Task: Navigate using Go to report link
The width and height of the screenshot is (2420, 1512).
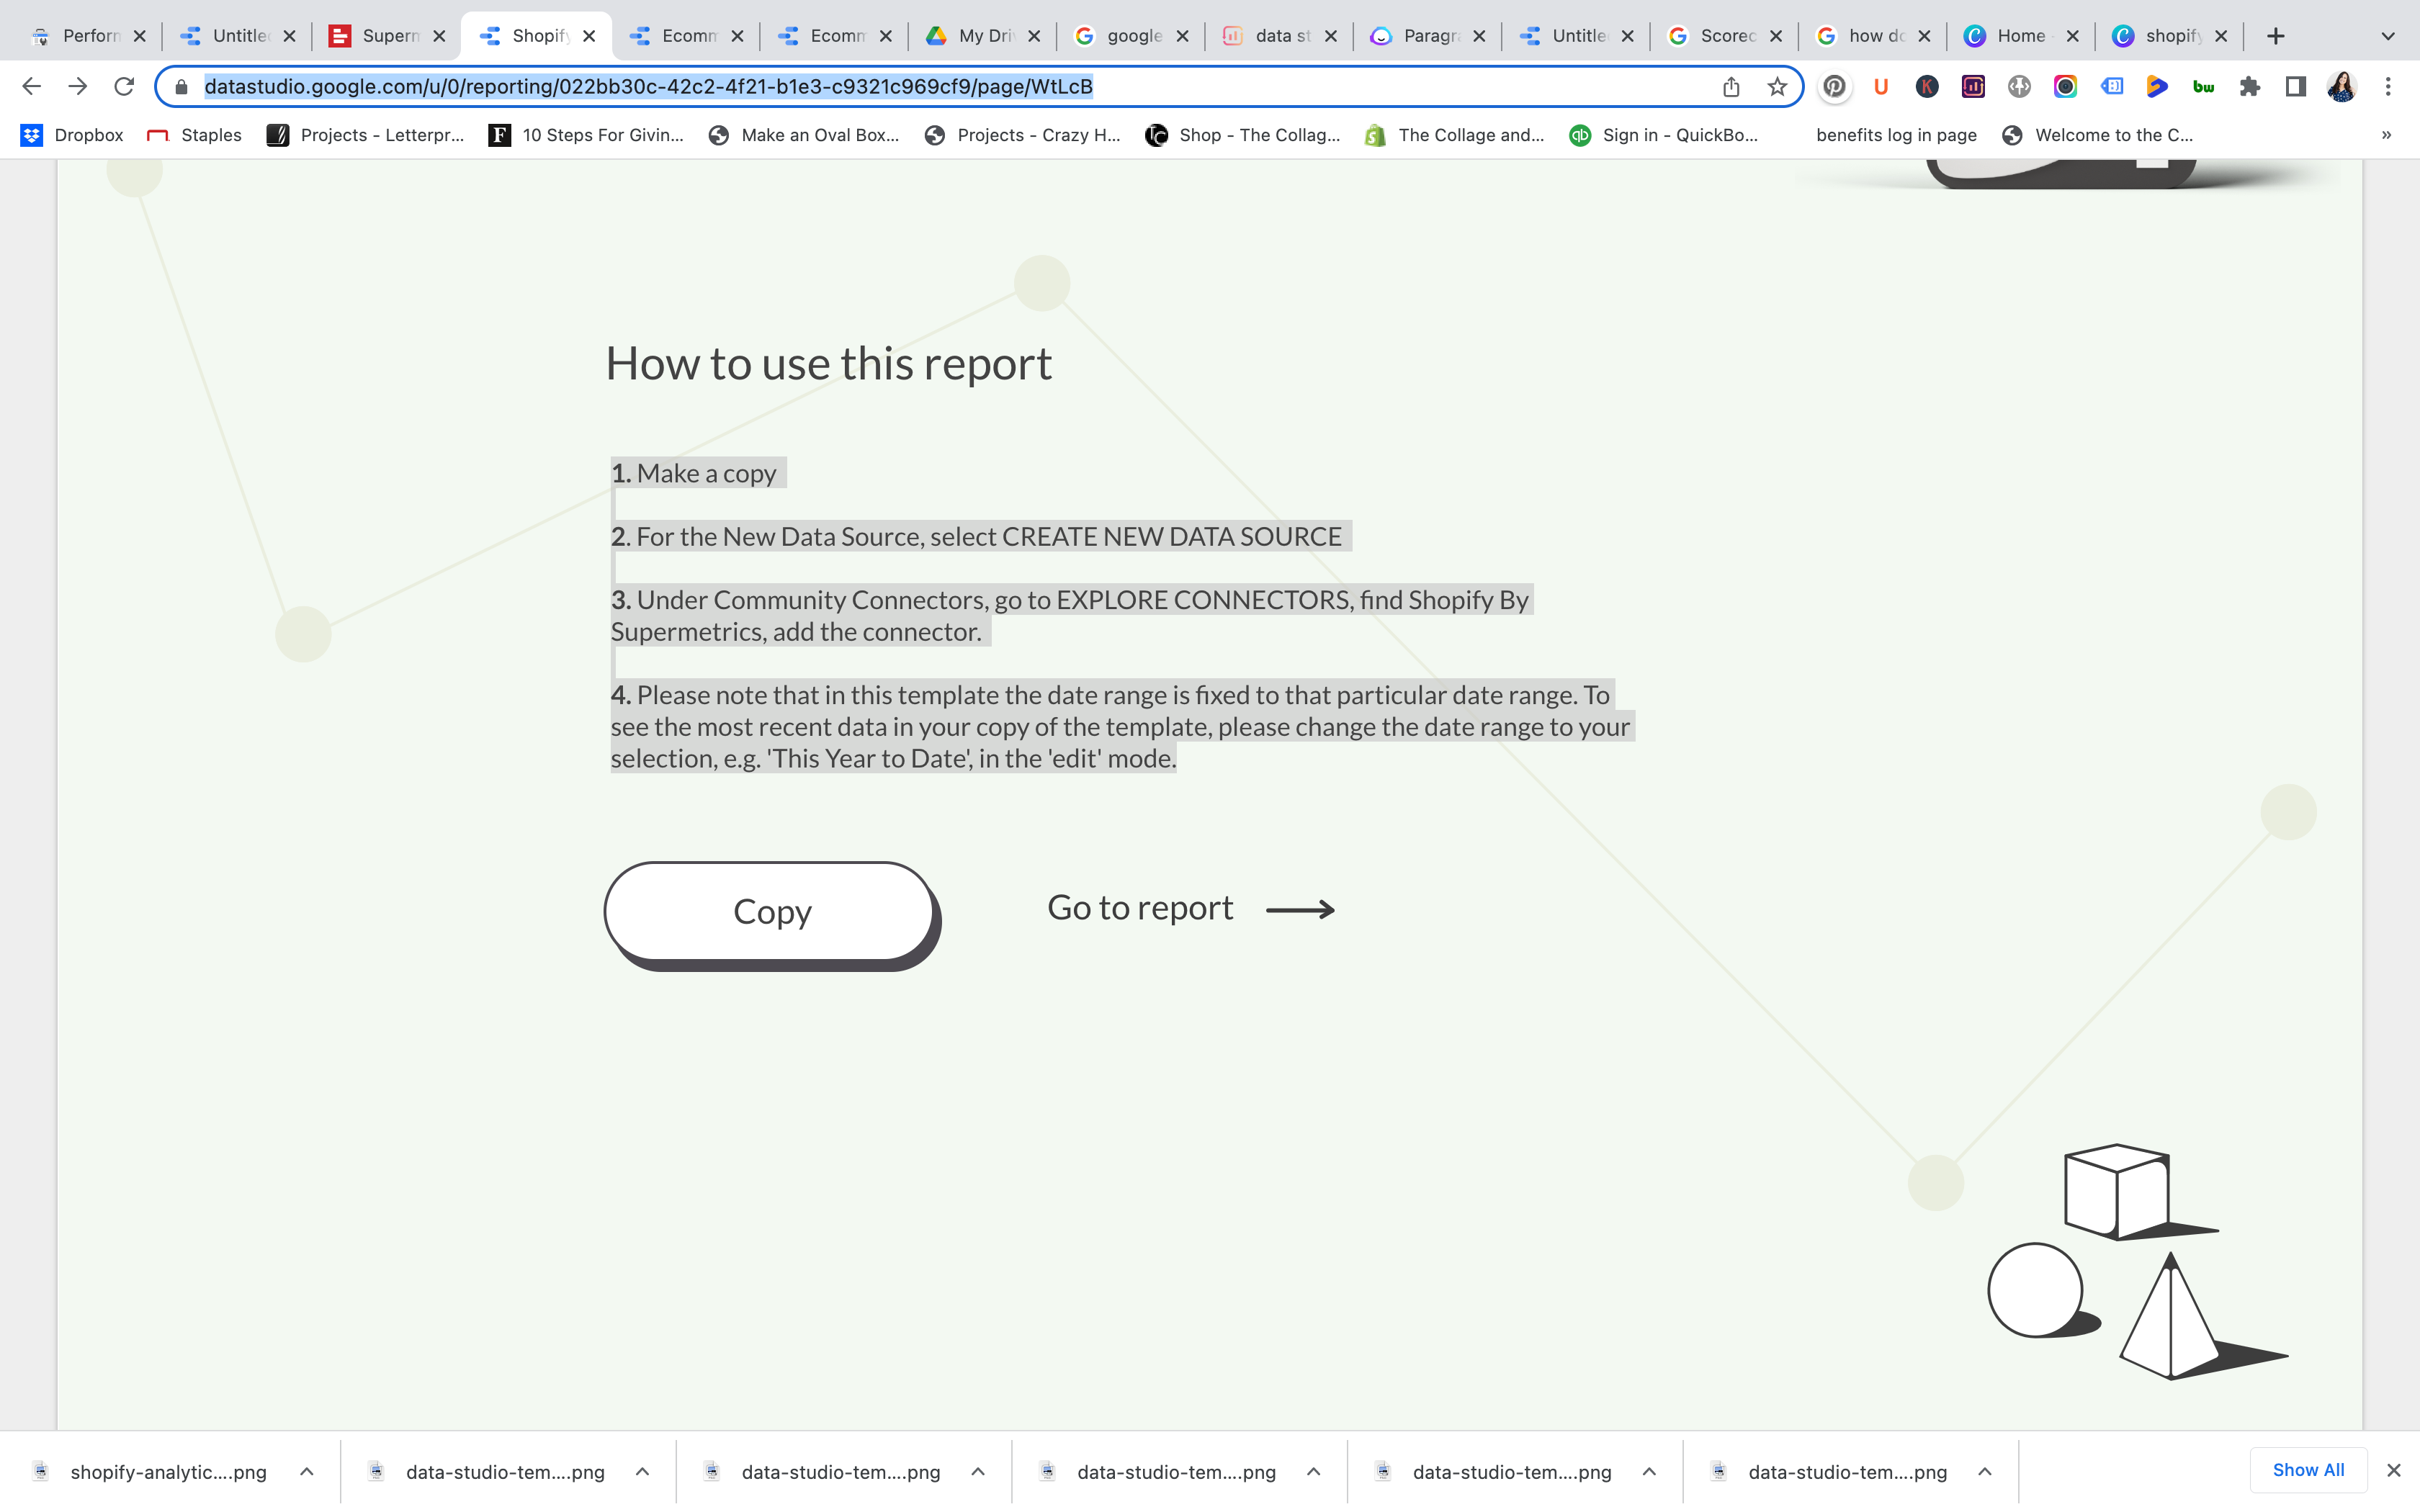Action: (x=1188, y=906)
